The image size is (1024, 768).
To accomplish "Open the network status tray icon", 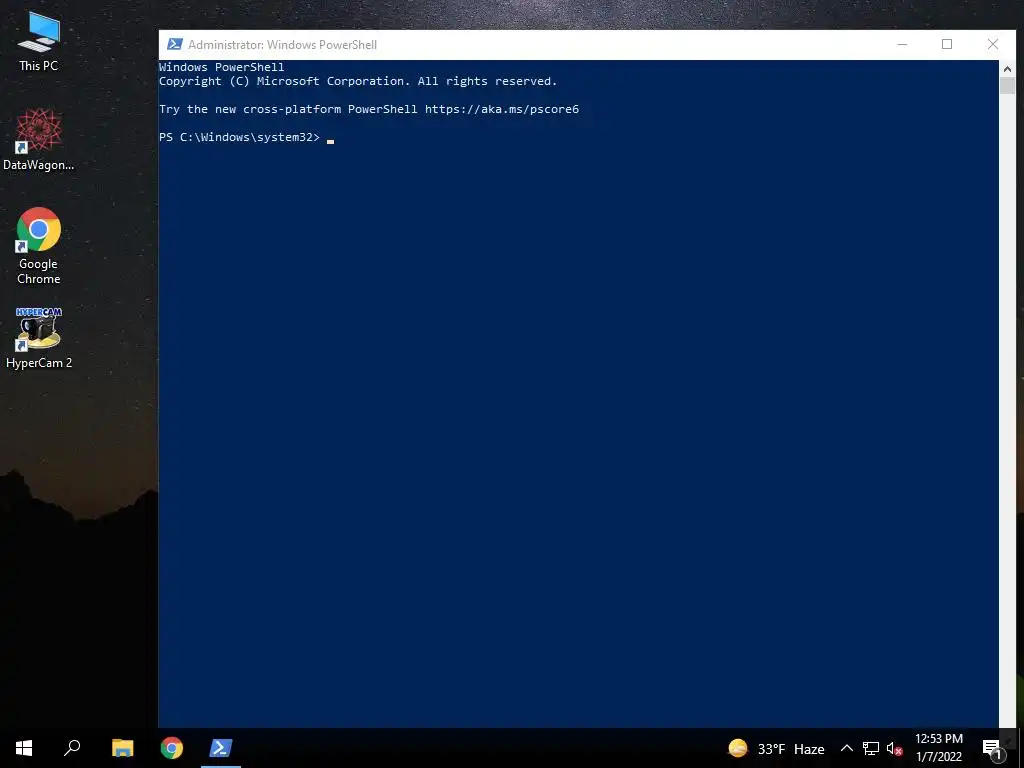I will click(871, 748).
